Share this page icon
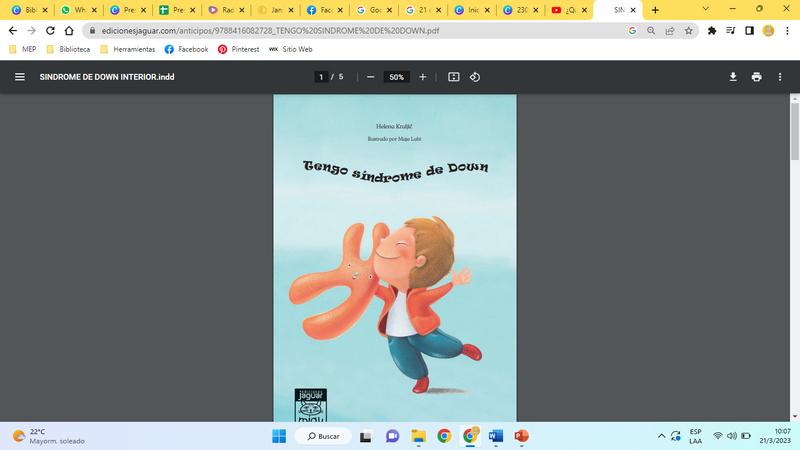Image resolution: width=800 pixels, height=450 pixels. (670, 31)
